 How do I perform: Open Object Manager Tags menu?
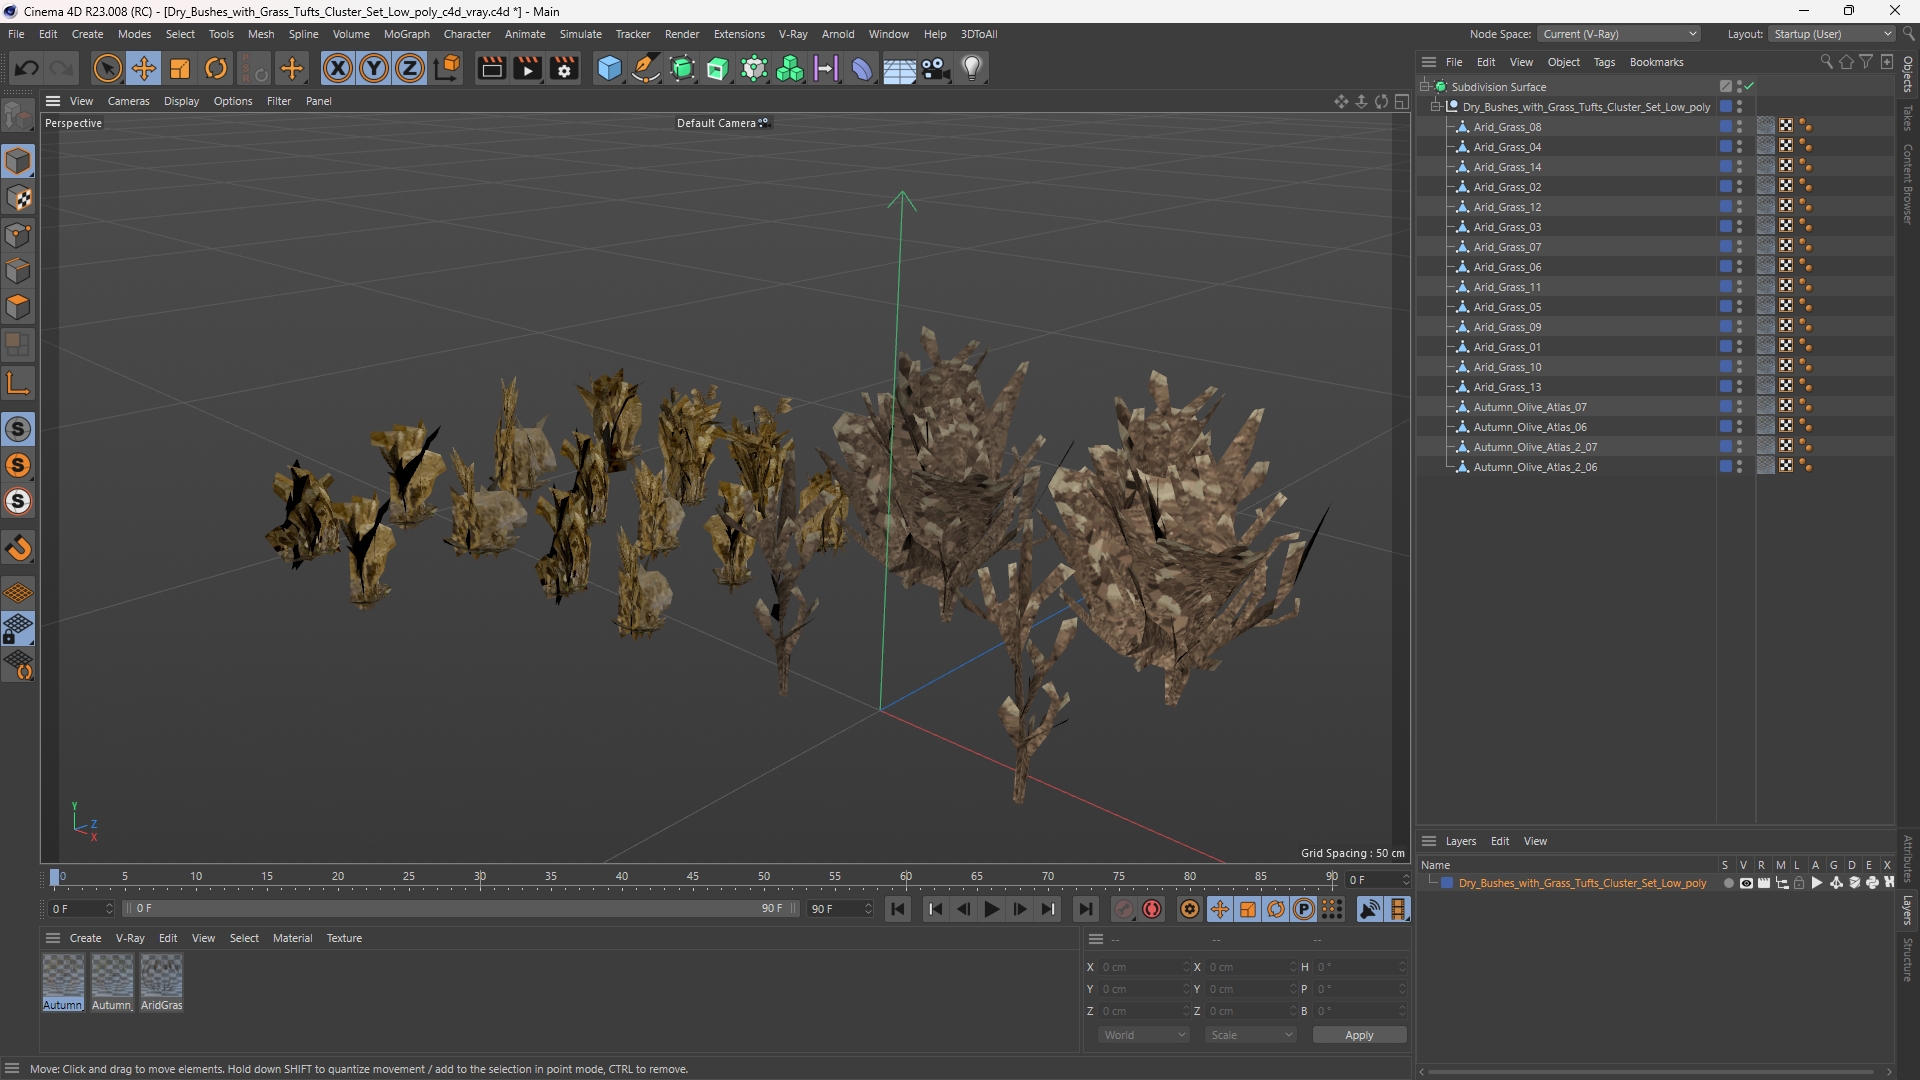click(1604, 62)
